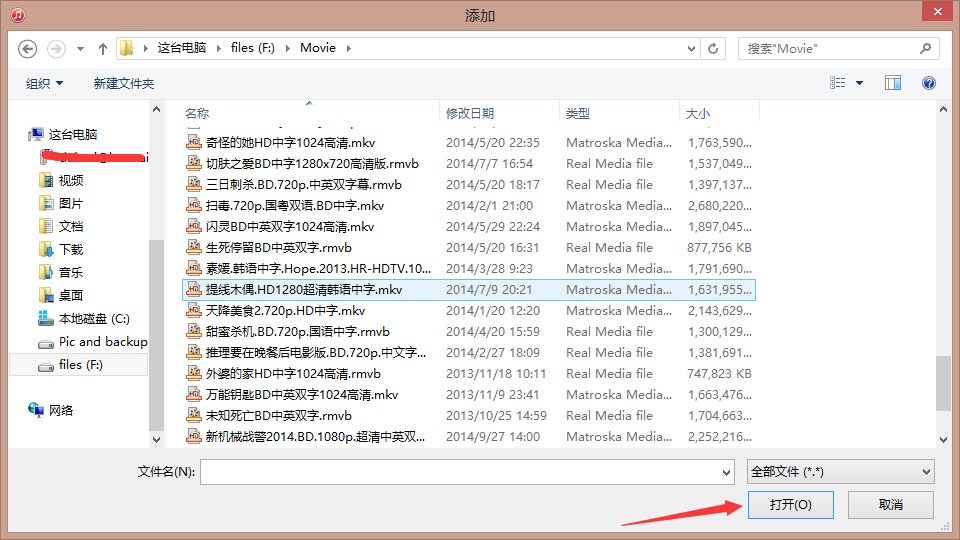Click the Back navigation arrow

click(x=27, y=48)
